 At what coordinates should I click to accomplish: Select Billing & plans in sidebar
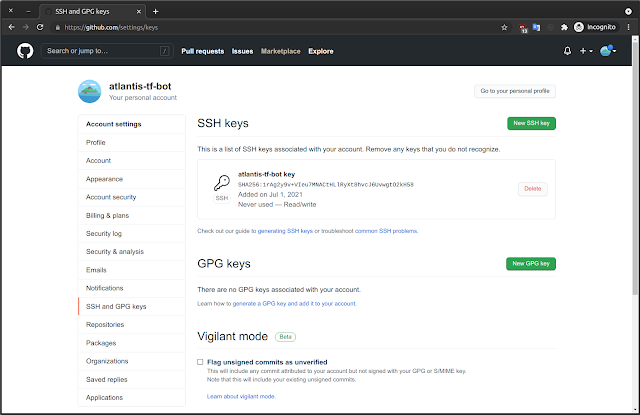(x=131, y=215)
